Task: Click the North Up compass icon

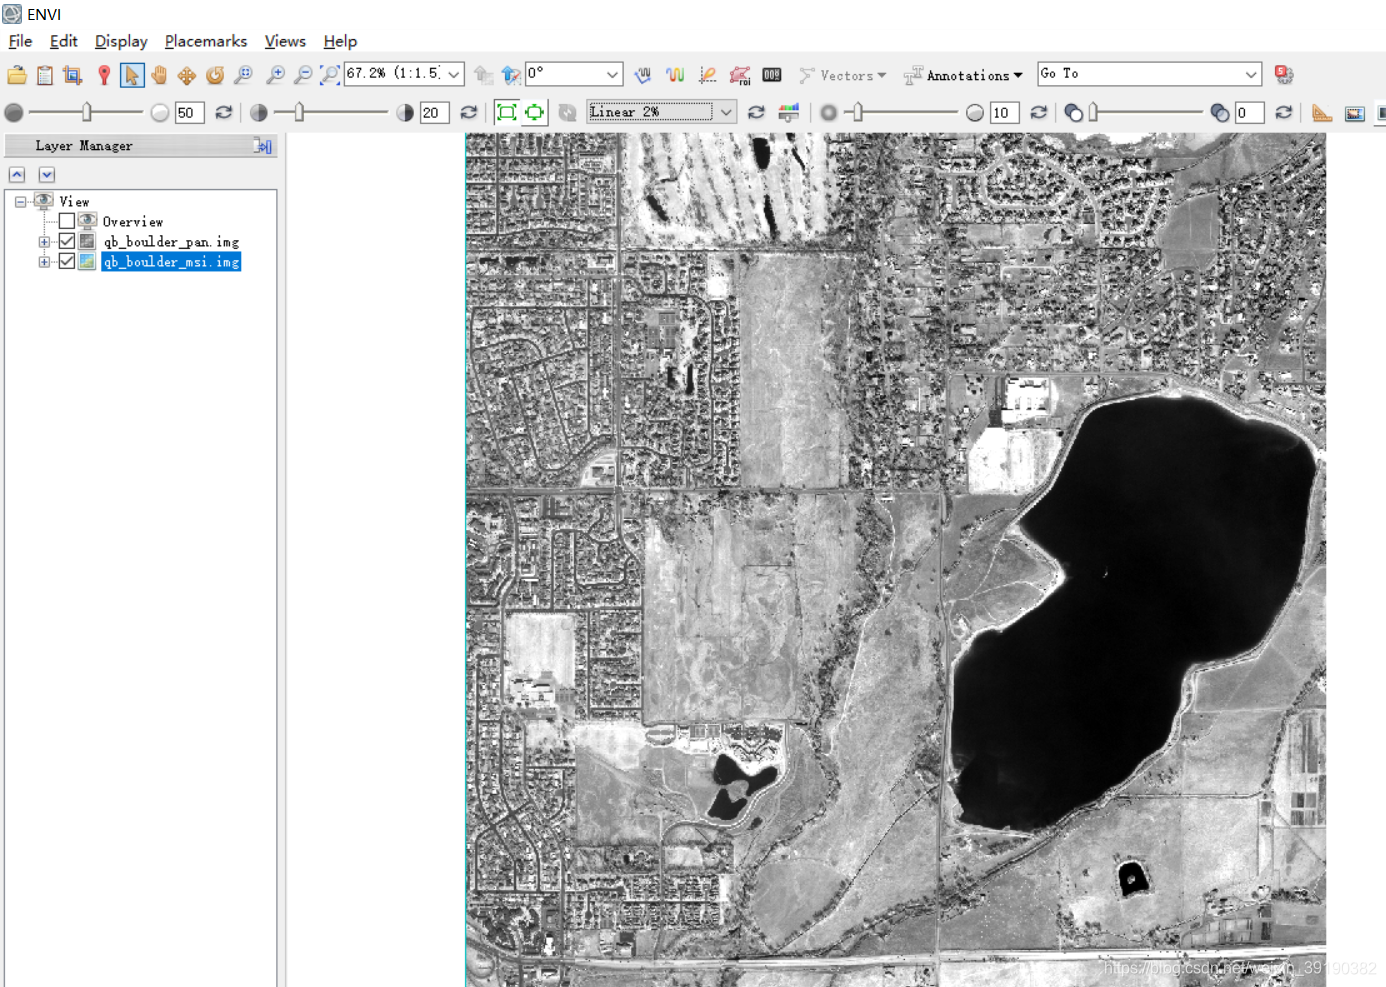Action: pyautogui.click(x=511, y=75)
